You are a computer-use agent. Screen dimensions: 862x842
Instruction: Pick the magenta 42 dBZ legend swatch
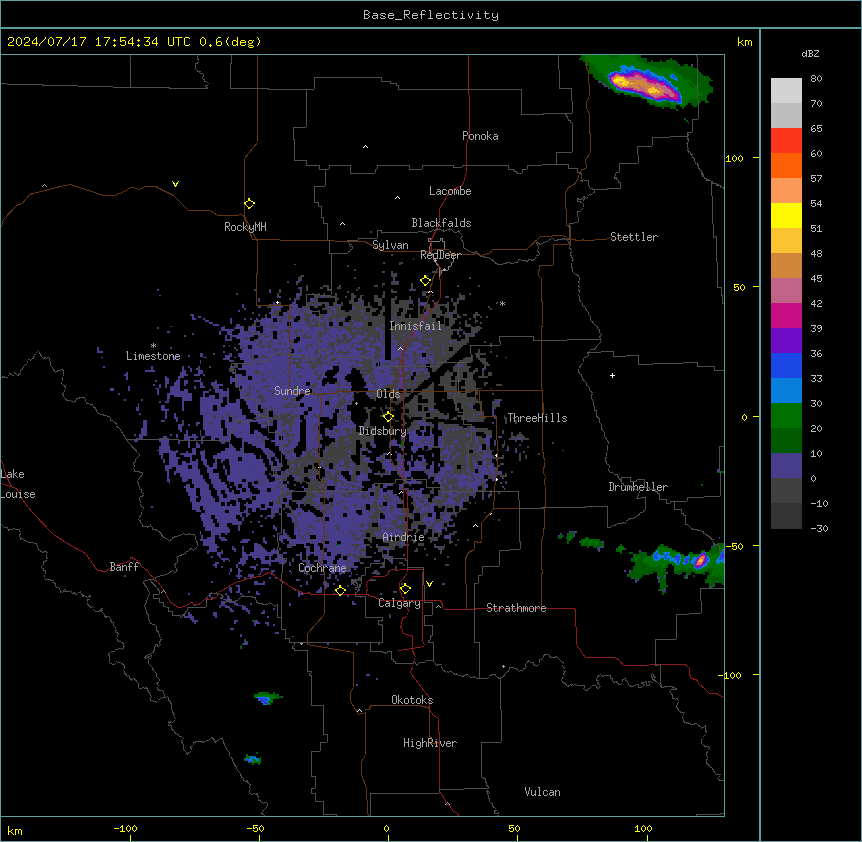[786, 315]
